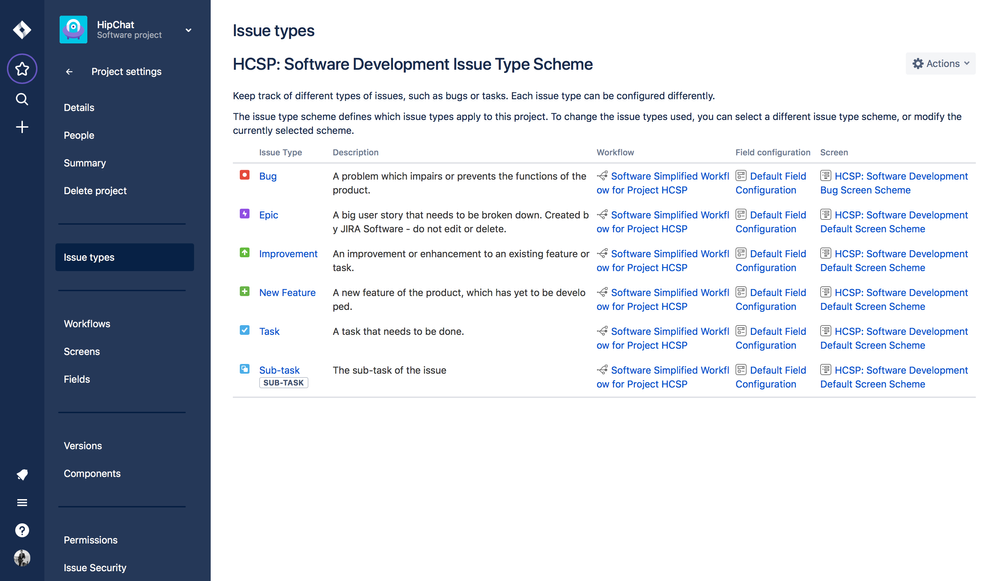Open Versions settings page
Viewport: 998px width, 581px height.
(x=83, y=446)
